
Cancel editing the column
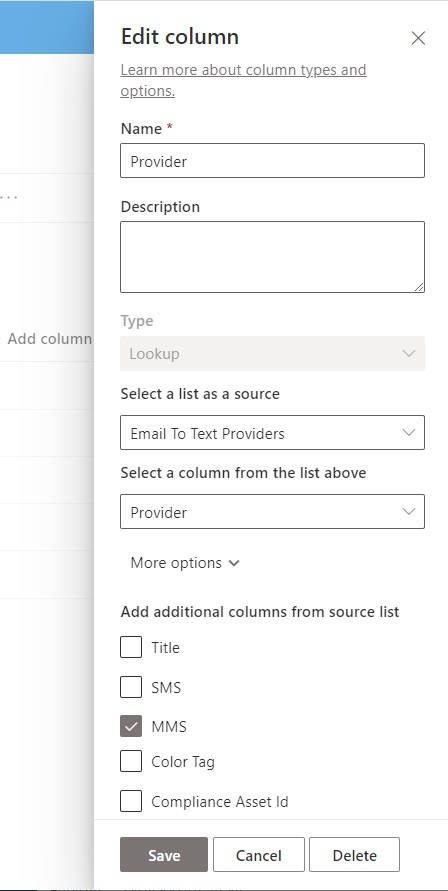(259, 855)
